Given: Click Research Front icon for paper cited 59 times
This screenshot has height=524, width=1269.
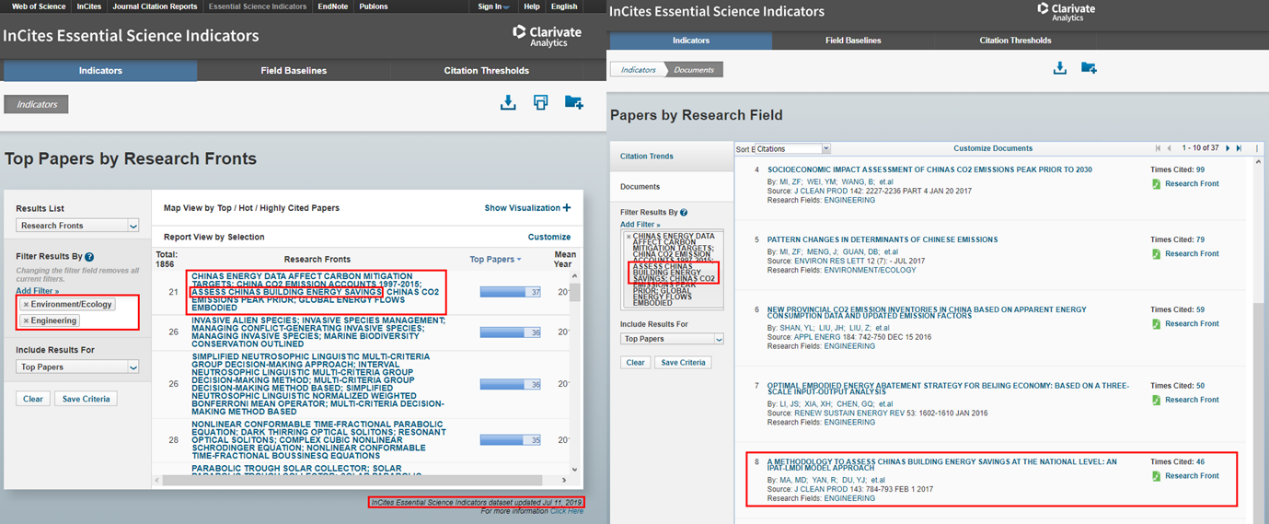Looking at the screenshot, I should (x=1156, y=324).
